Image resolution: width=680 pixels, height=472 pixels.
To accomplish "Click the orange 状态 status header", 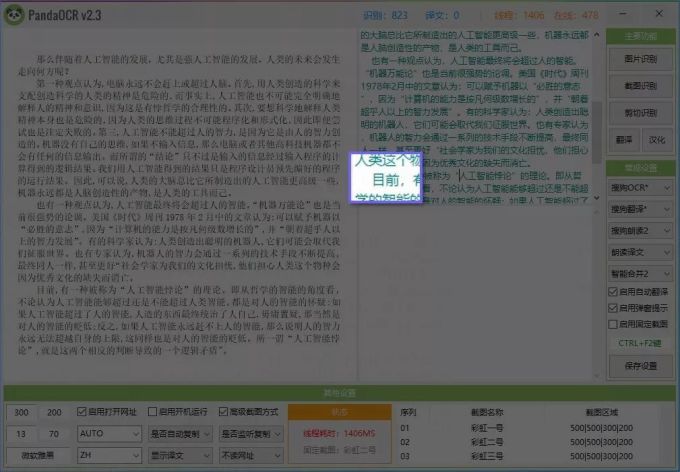I will coord(340,412).
